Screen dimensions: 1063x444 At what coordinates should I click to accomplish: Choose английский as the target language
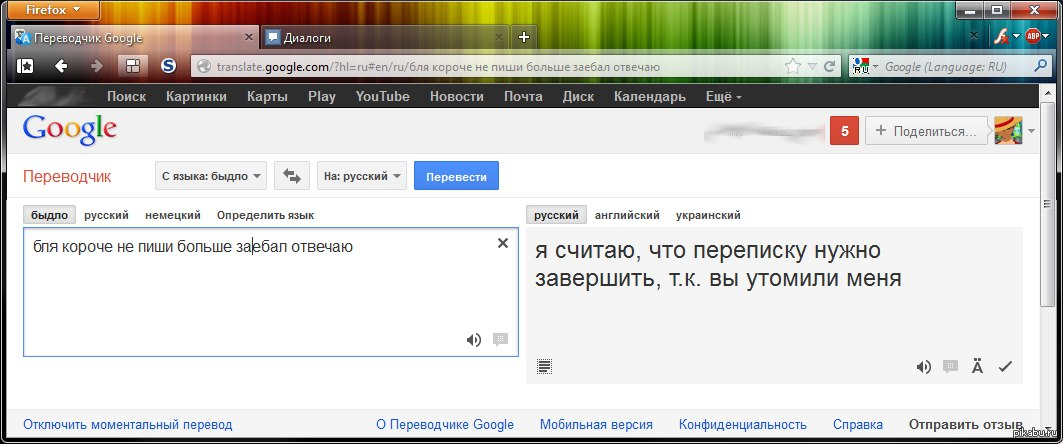[x=627, y=215]
